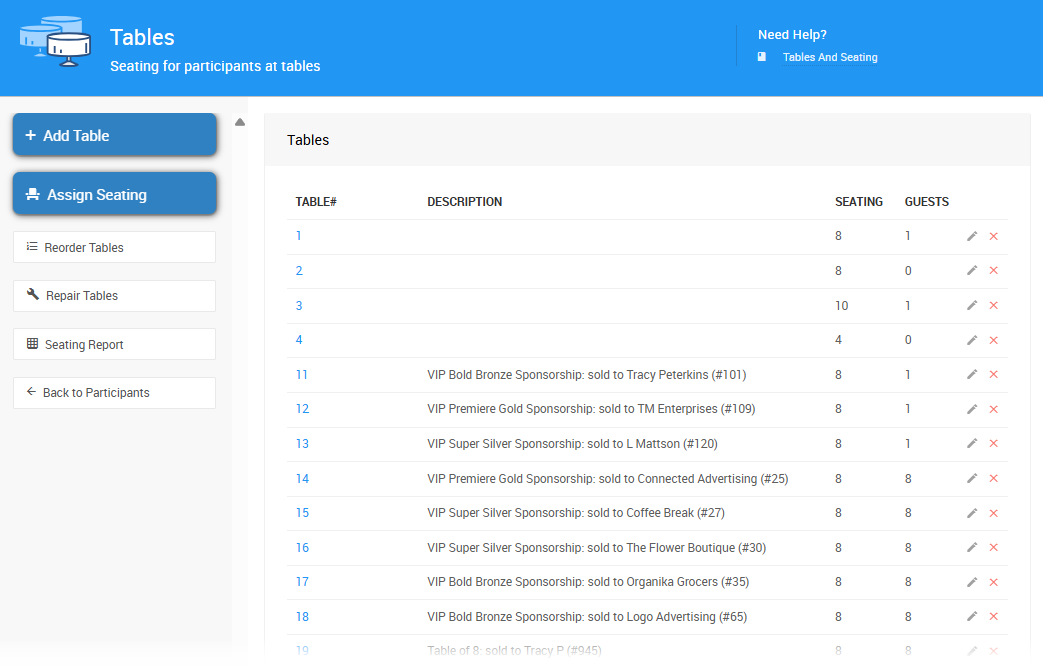Click the pencil edit icon for table 1
This screenshot has width=1043, height=667.
pos(972,236)
